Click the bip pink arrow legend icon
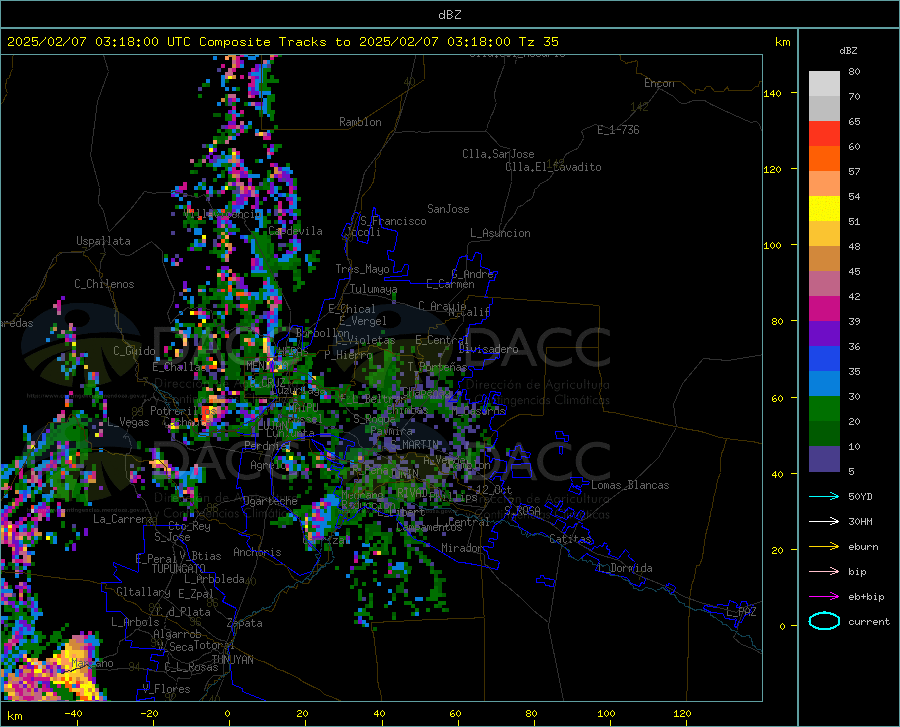Image resolution: width=900 pixels, height=727 pixels. 824,572
